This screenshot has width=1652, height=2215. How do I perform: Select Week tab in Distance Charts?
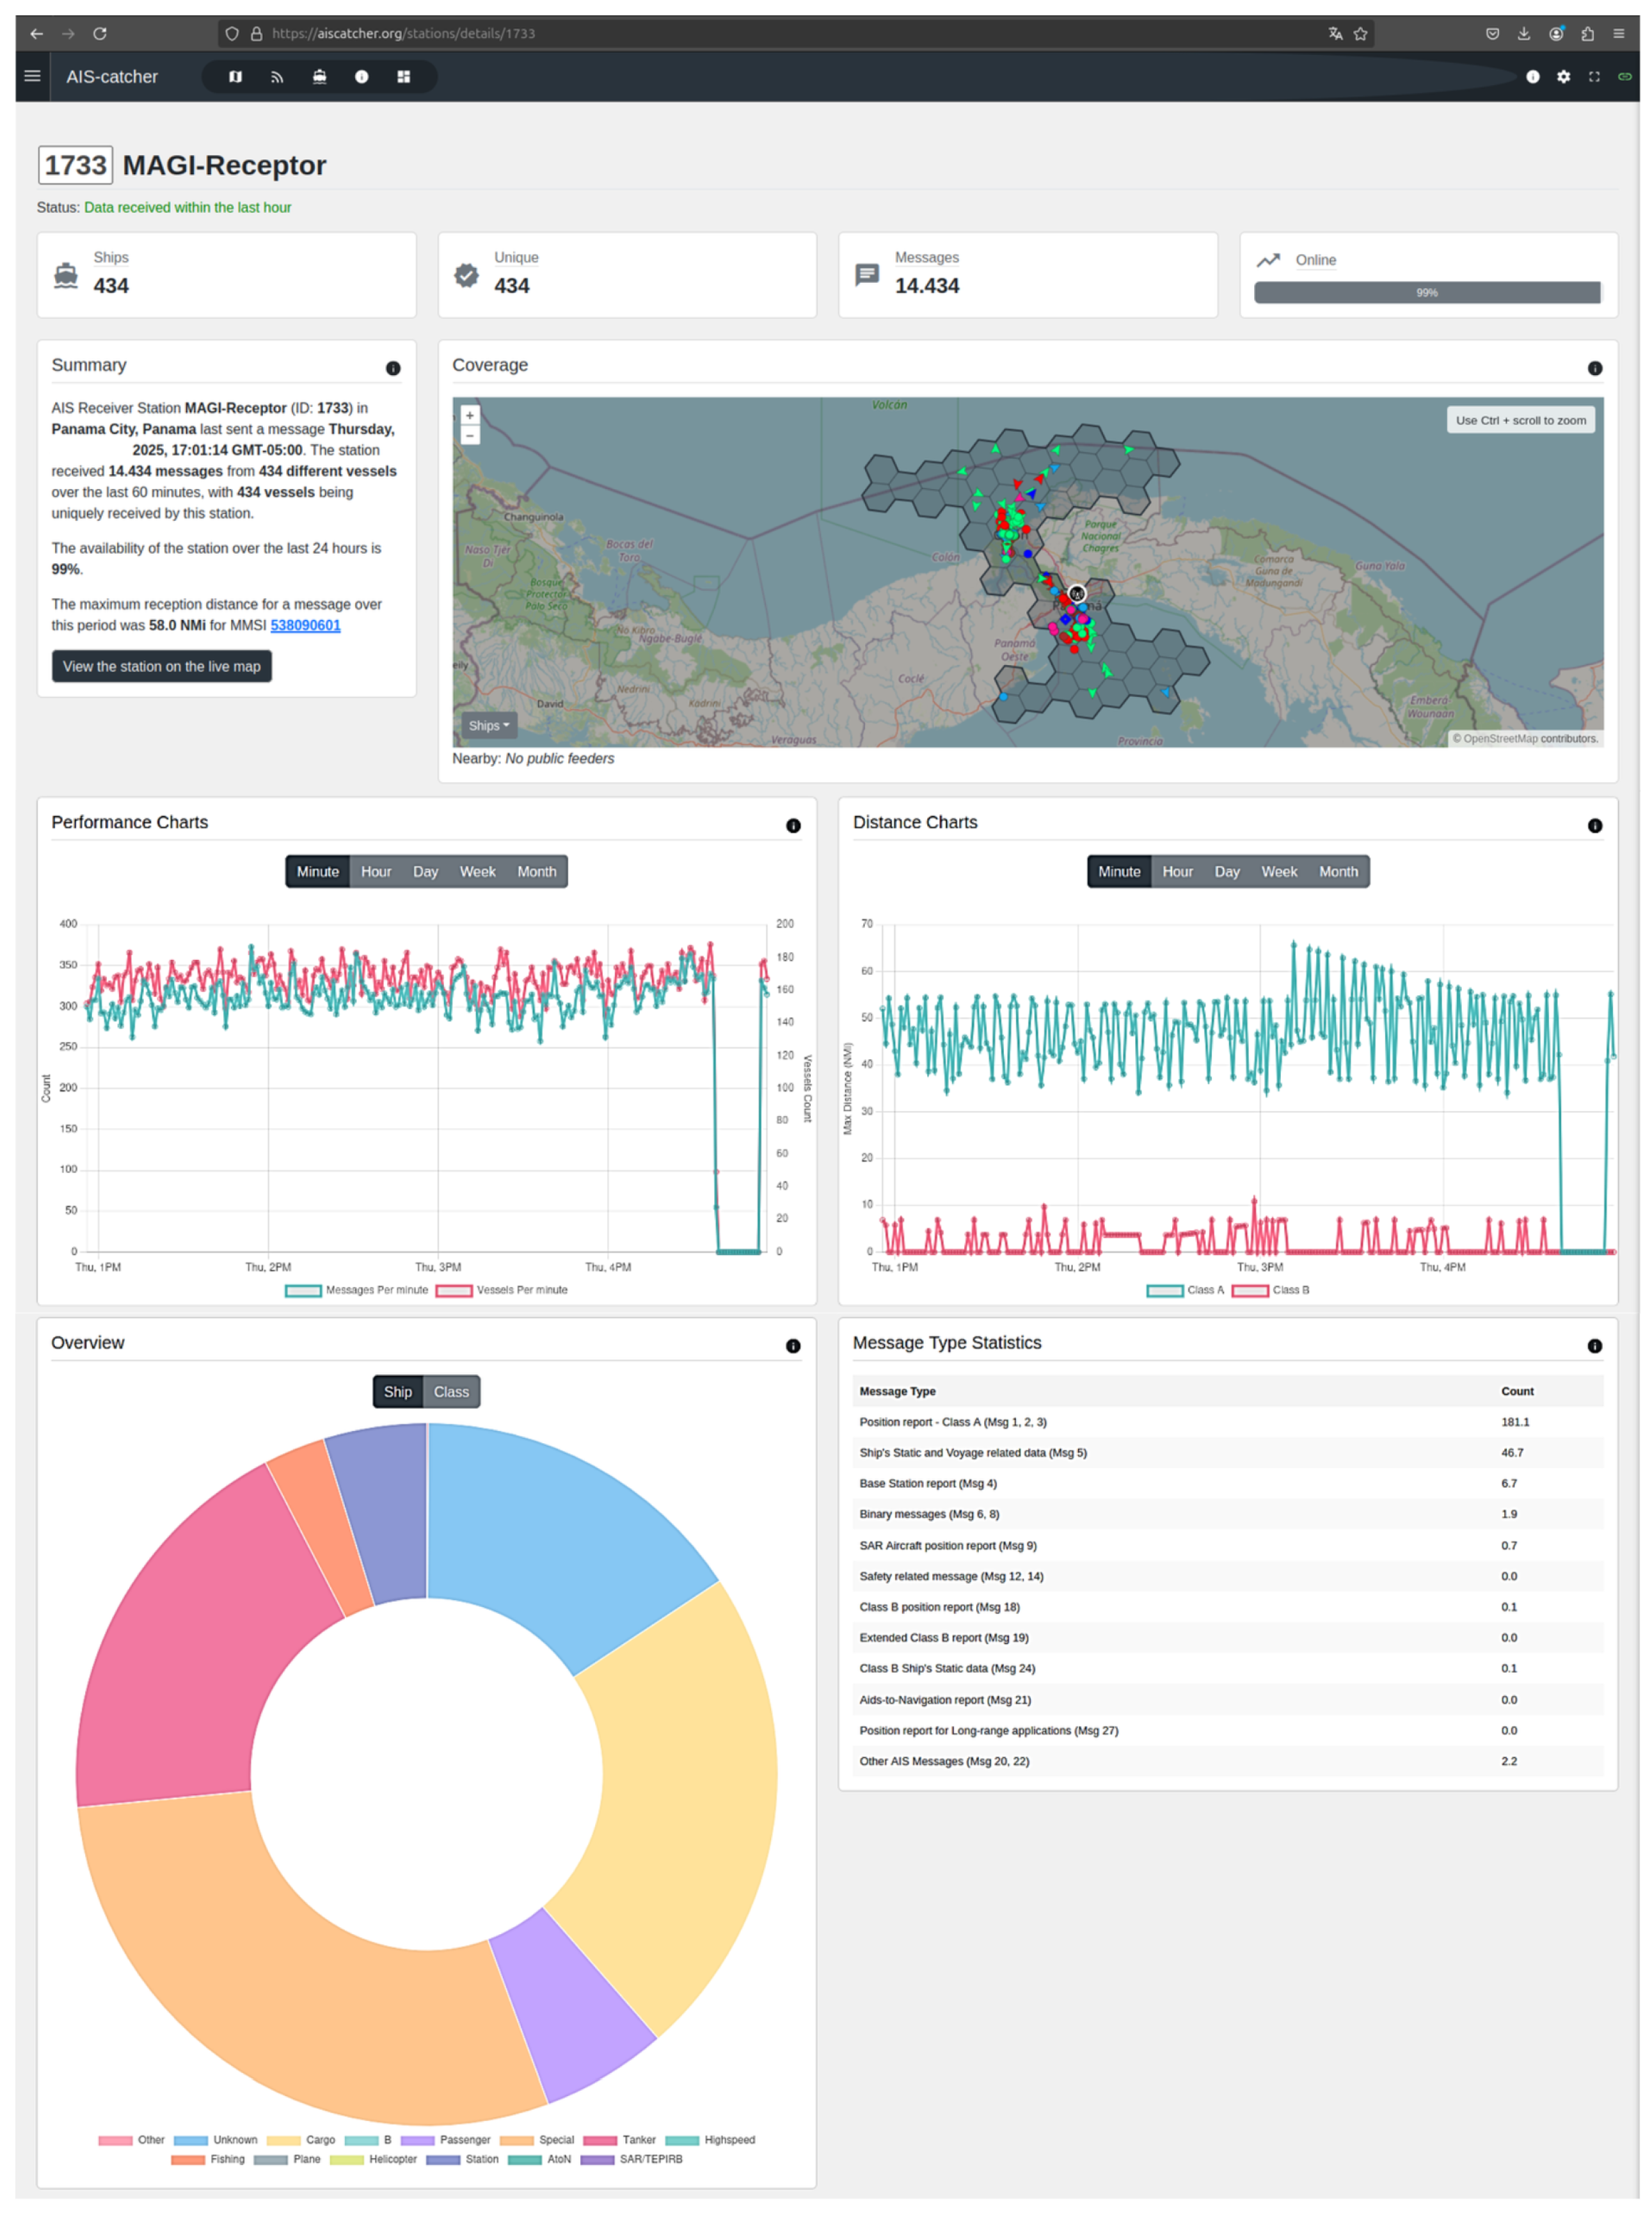1278,871
